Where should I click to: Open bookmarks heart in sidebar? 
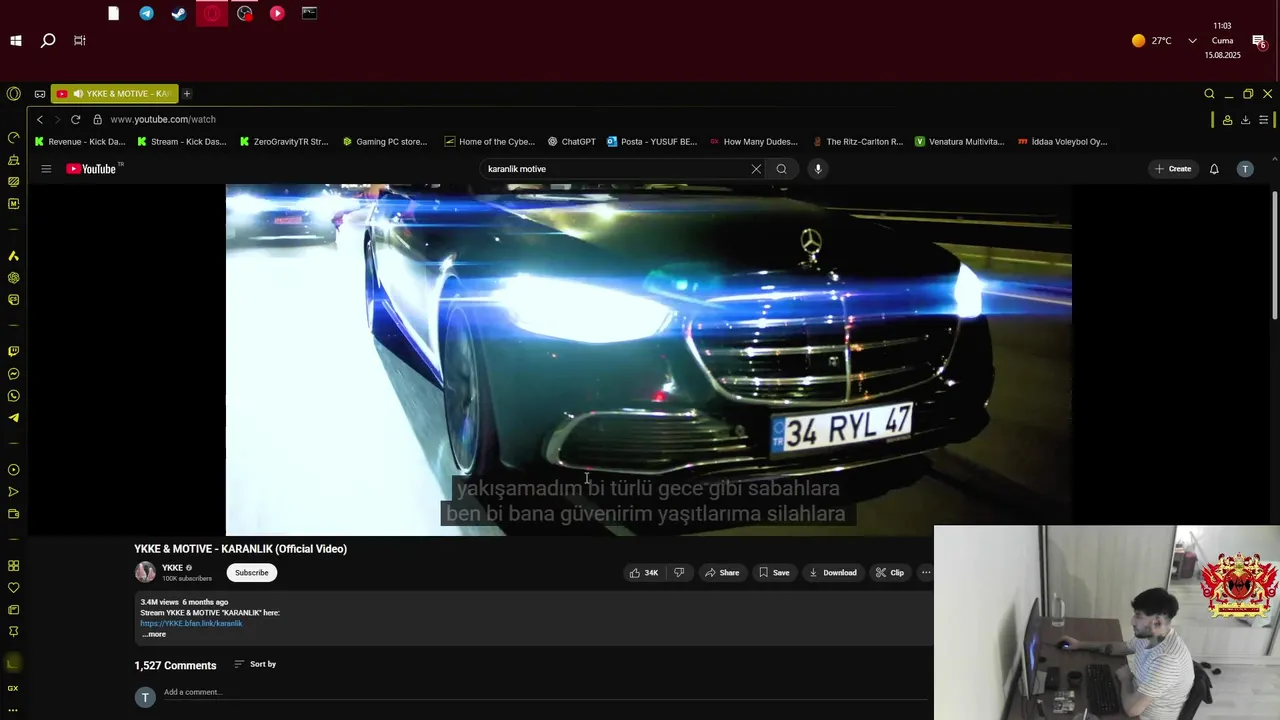(x=13, y=588)
